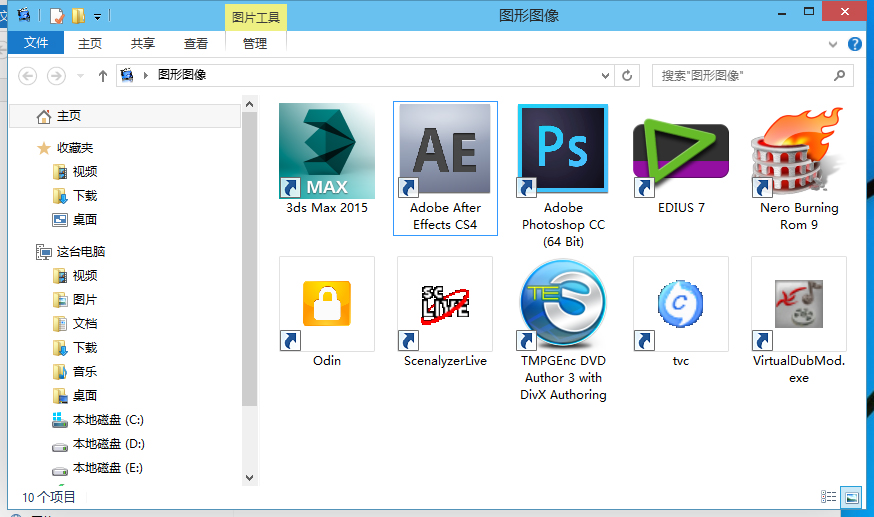Open 本地磁盘 (D:) drive
Screen dimensions: 874x517
click(98, 444)
